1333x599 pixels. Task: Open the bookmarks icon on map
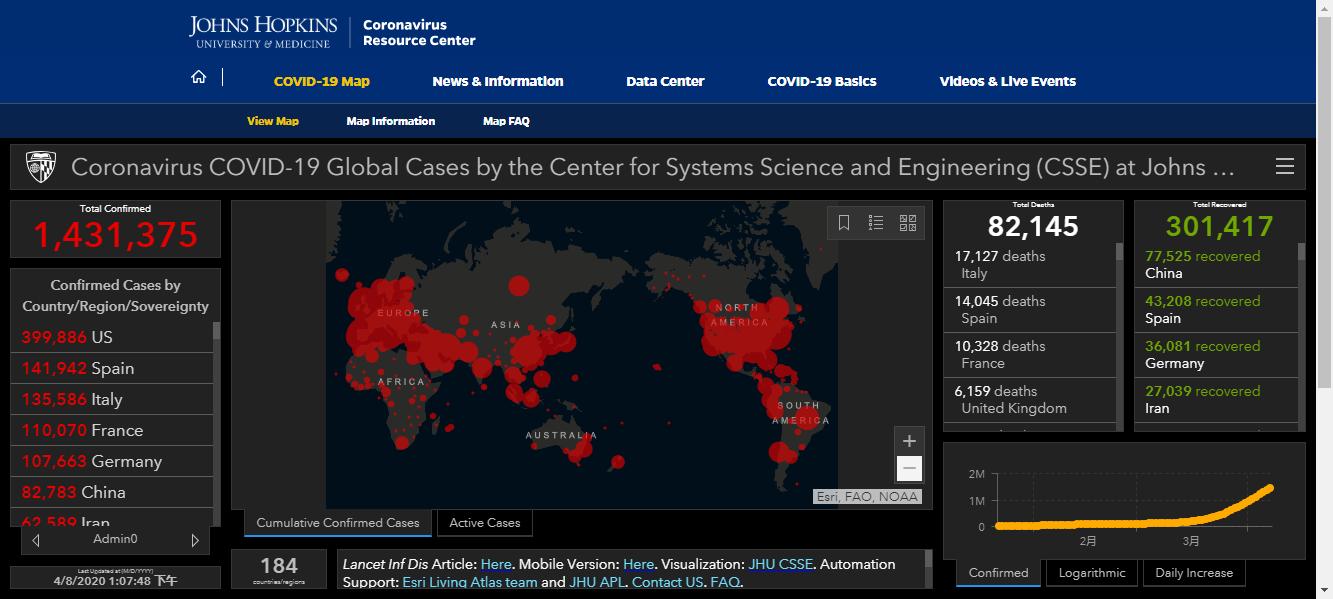coord(844,223)
